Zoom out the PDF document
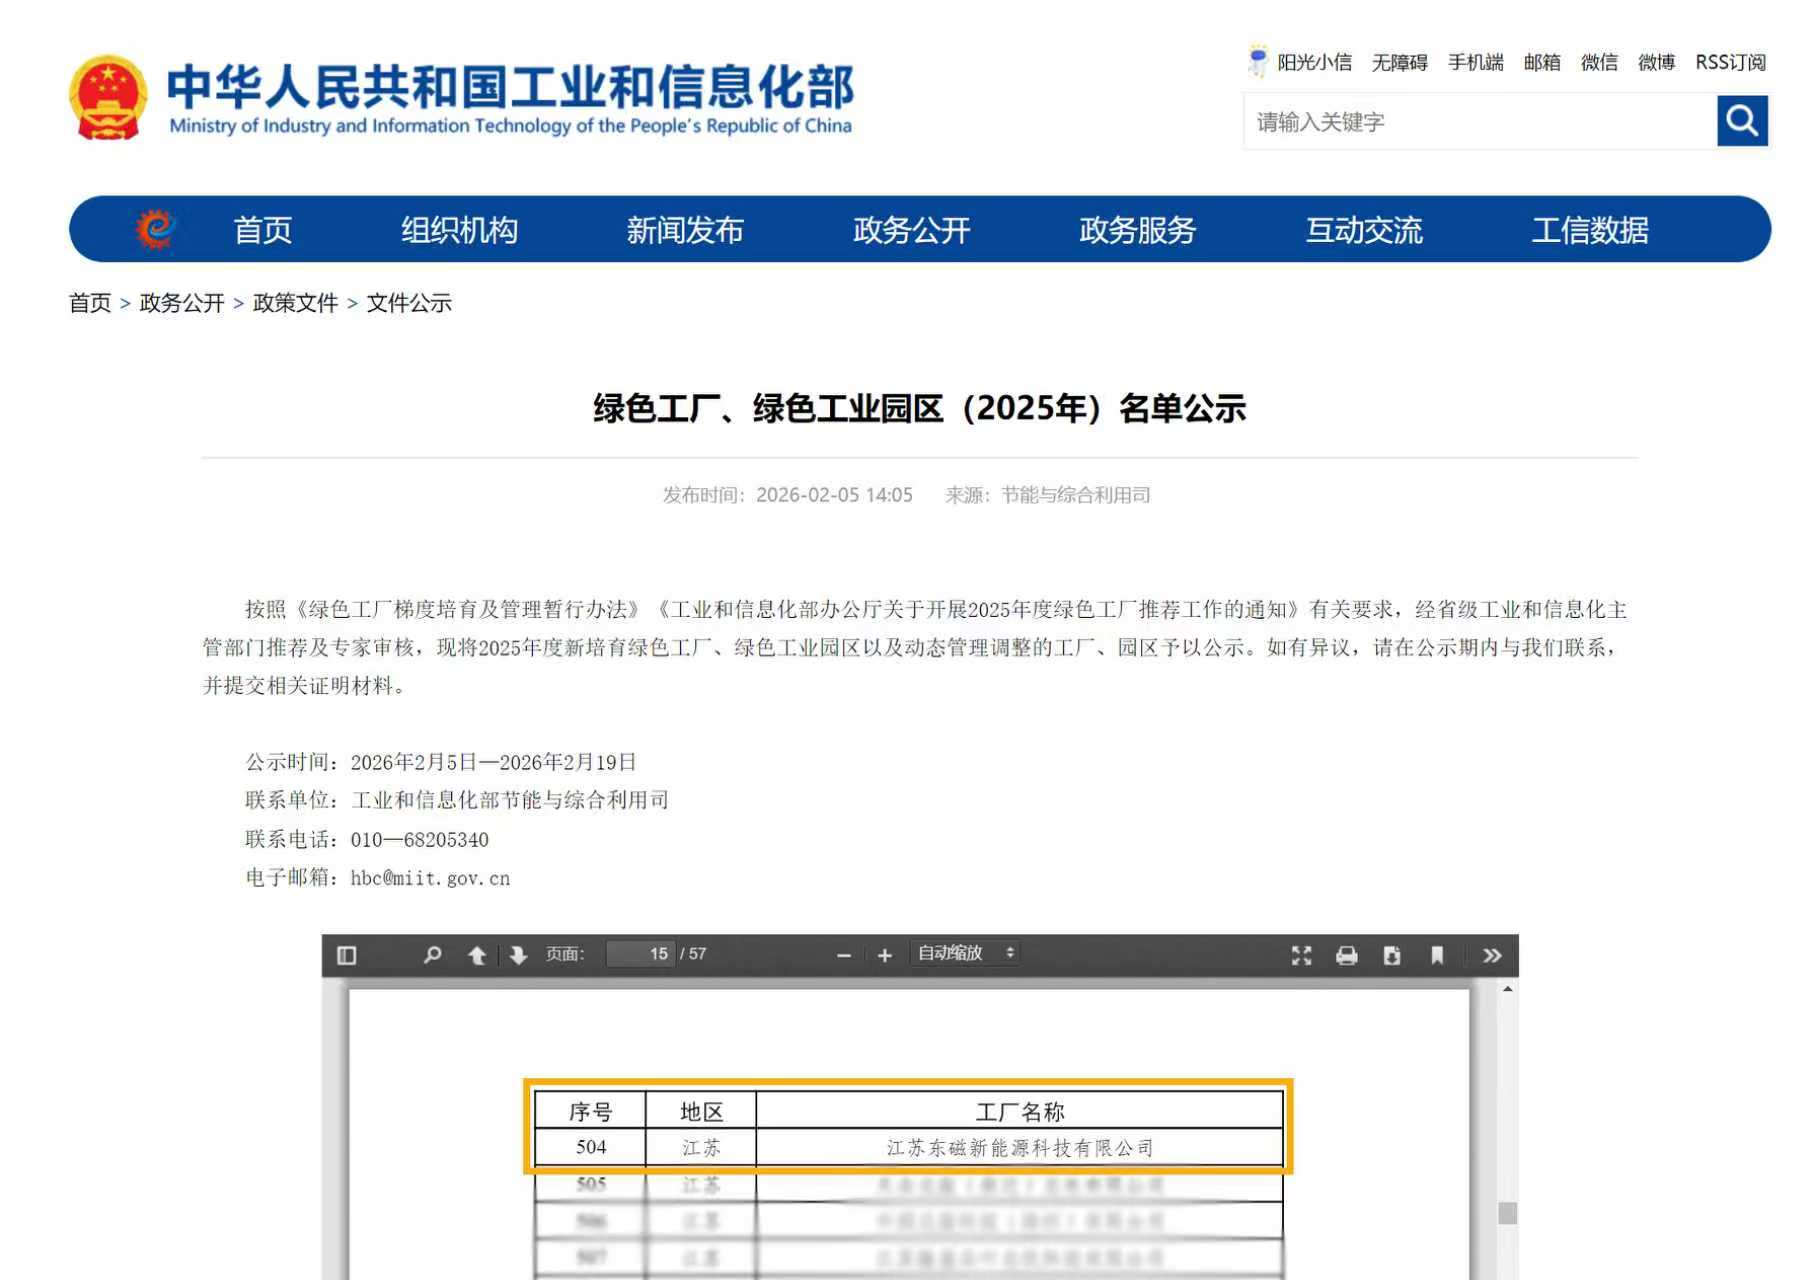 [x=843, y=955]
